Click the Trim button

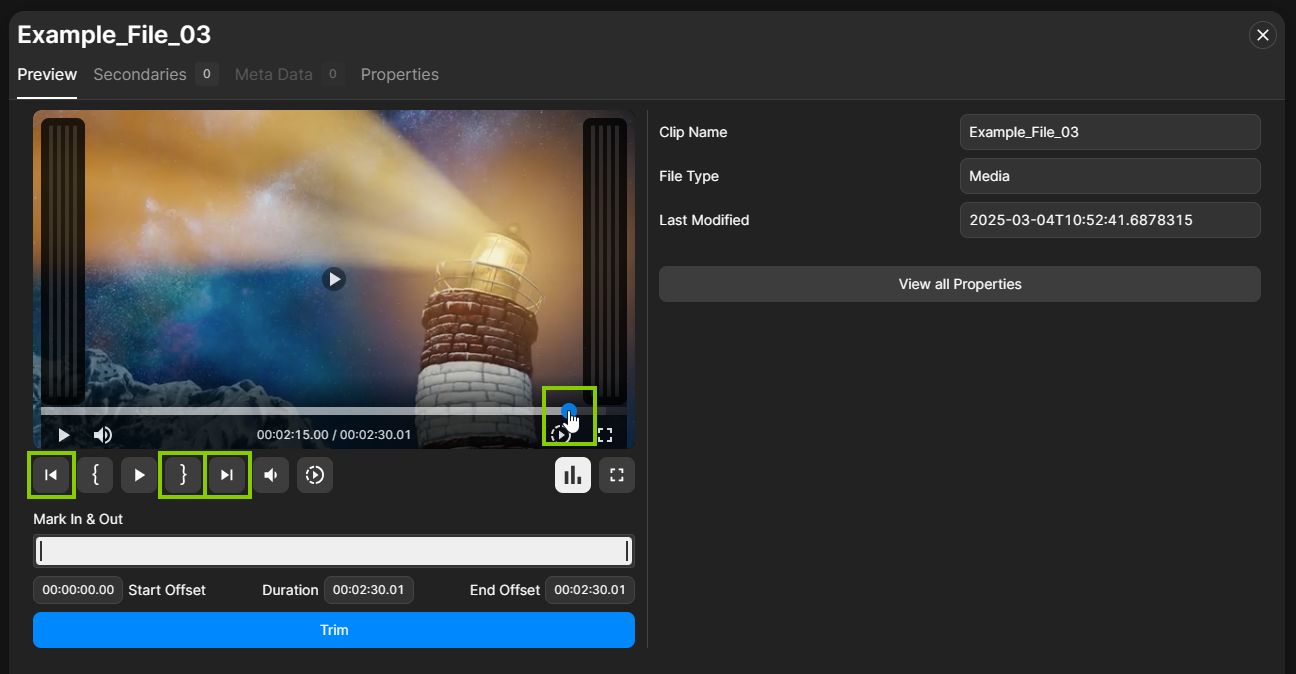(334, 630)
